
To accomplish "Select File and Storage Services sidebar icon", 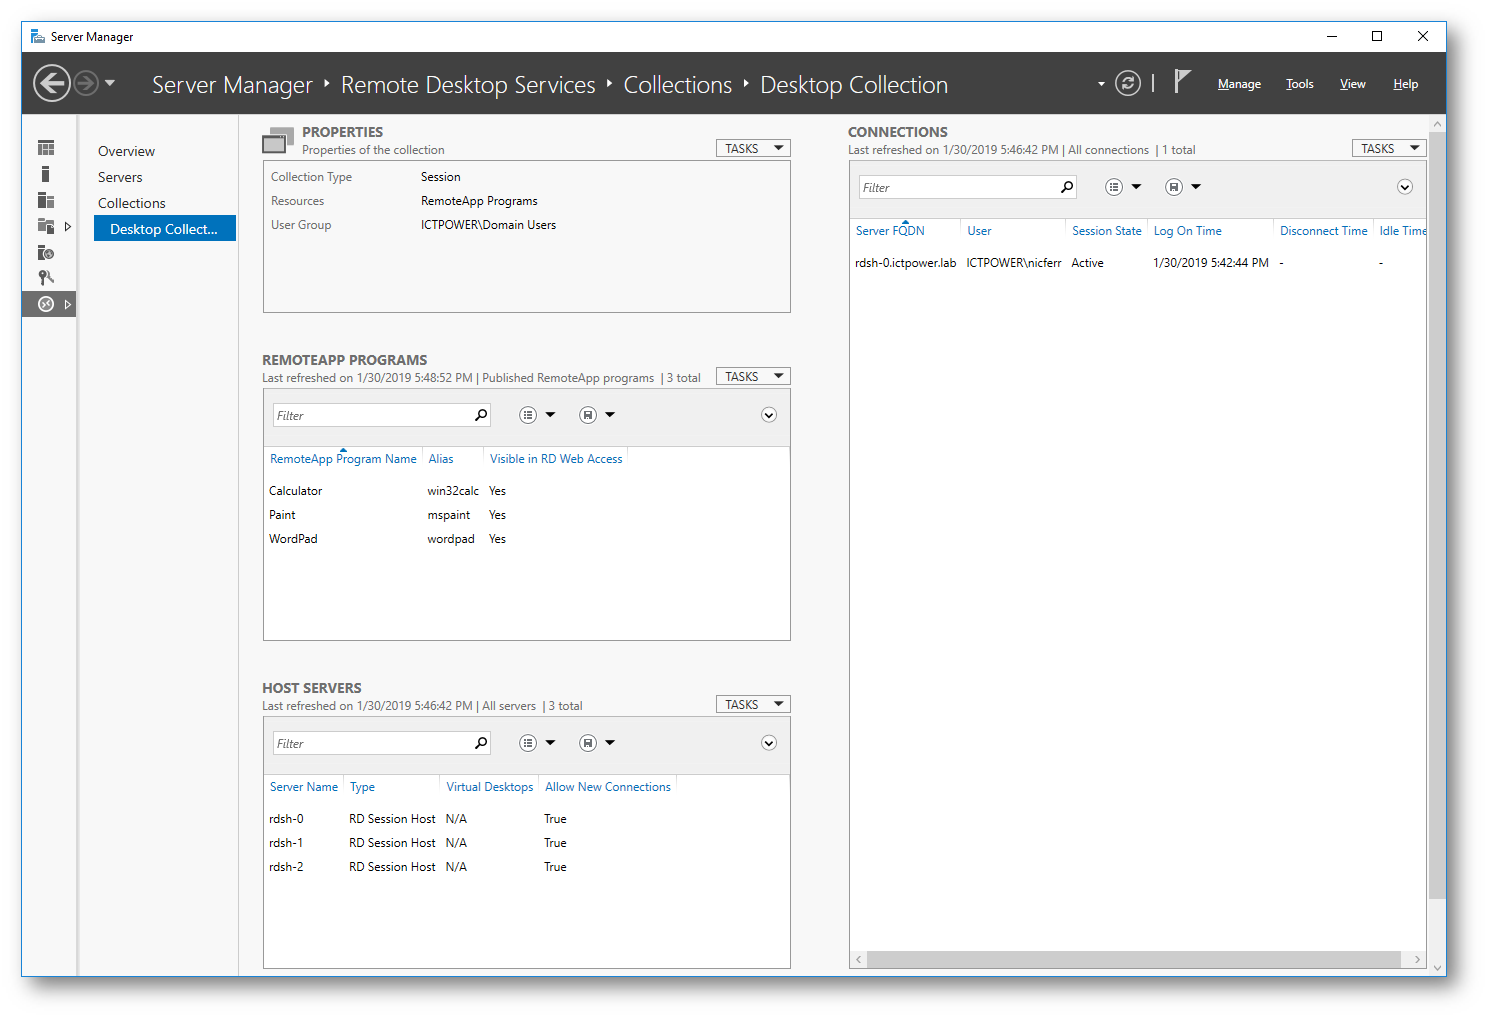I will (x=46, y=226).
